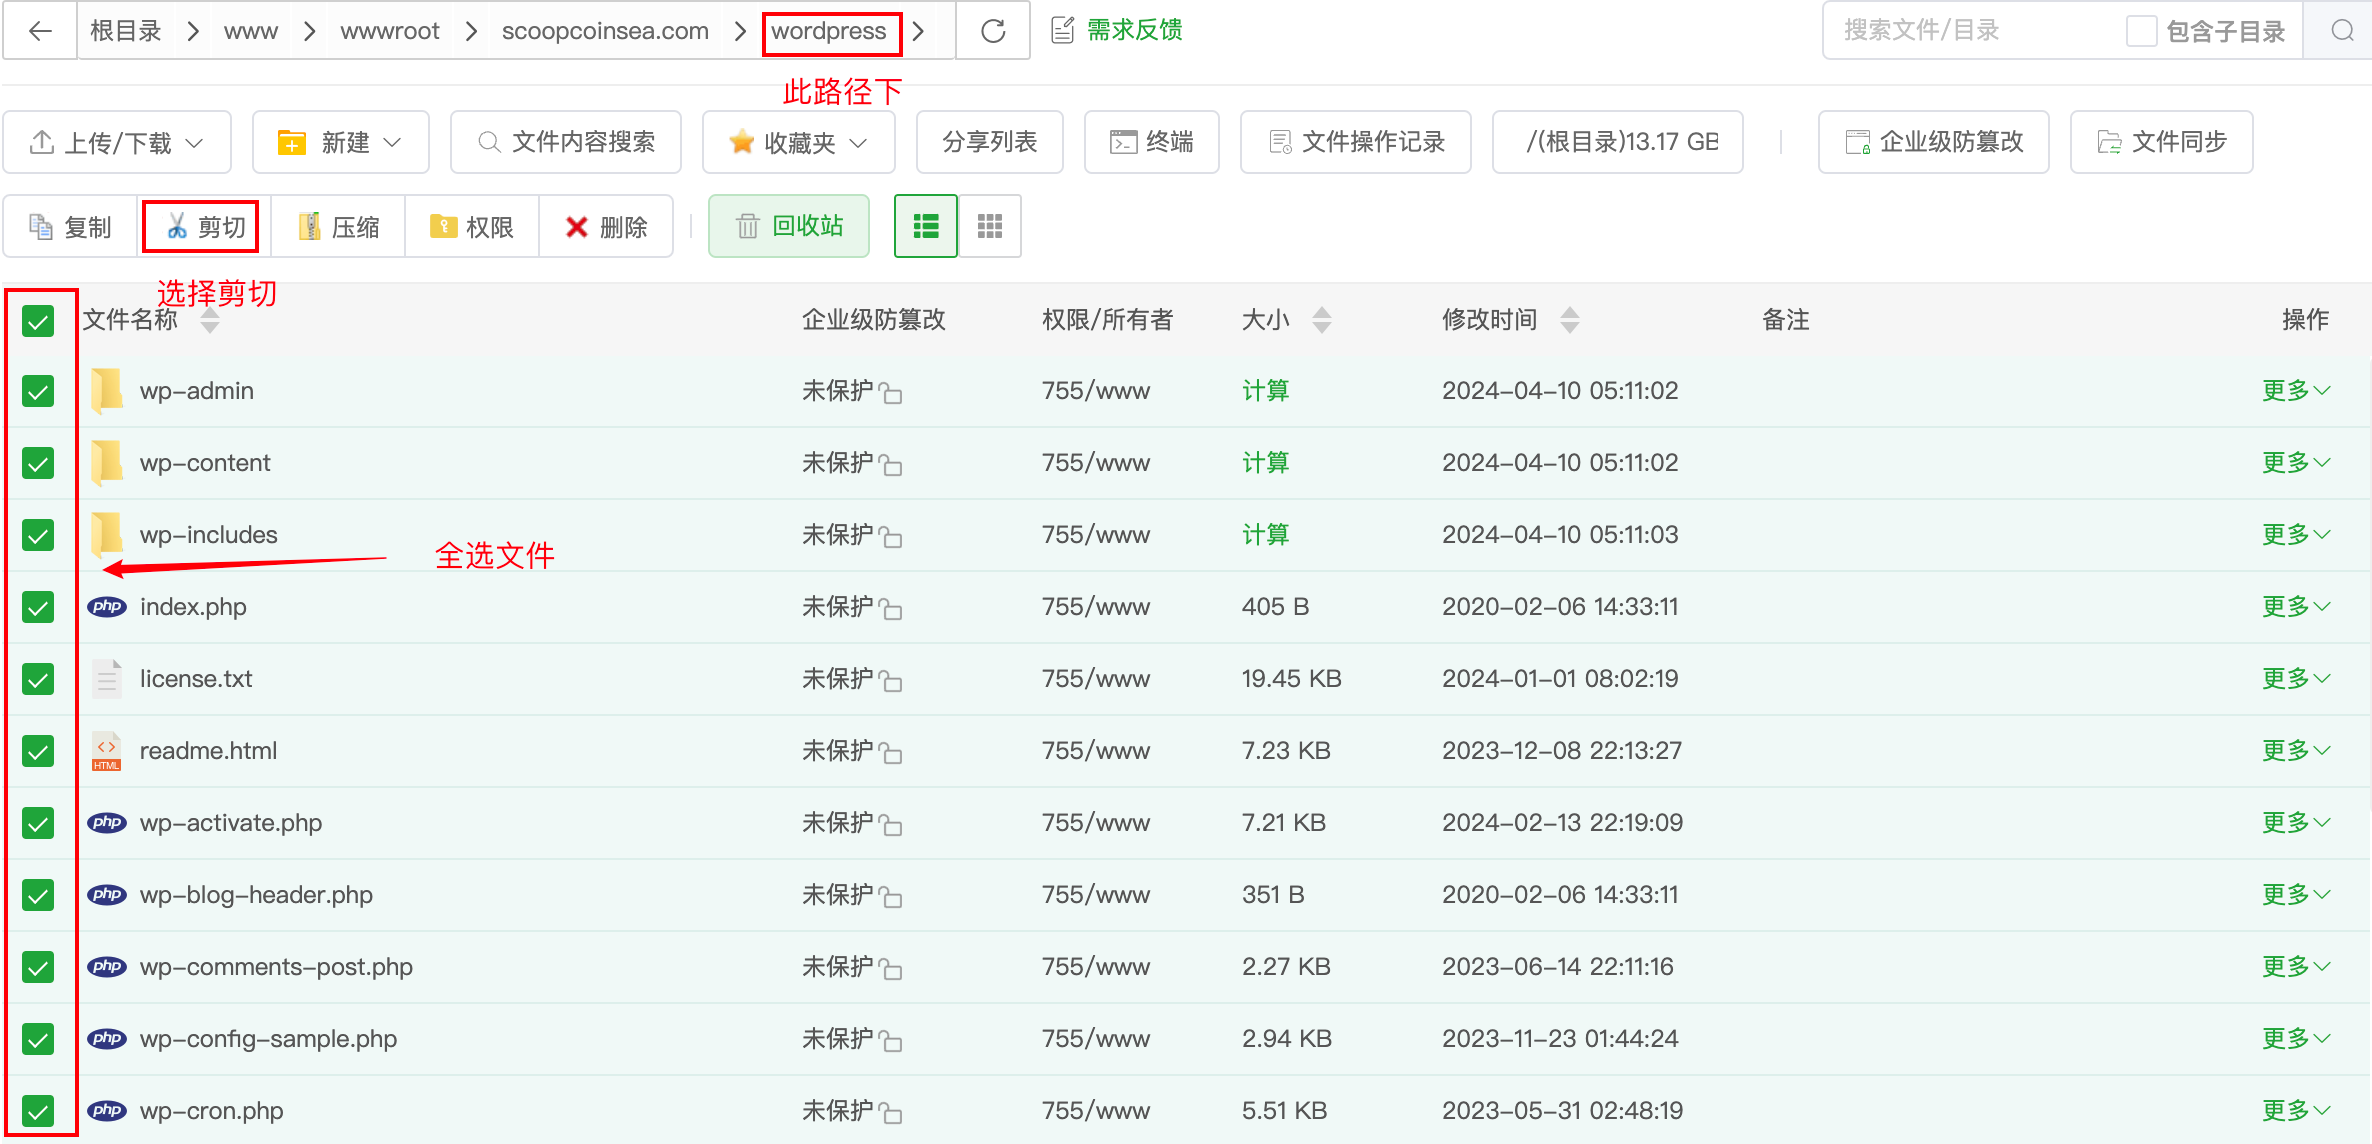Sort by size arrows
2372x1144 pixels.
[1322, 320]
